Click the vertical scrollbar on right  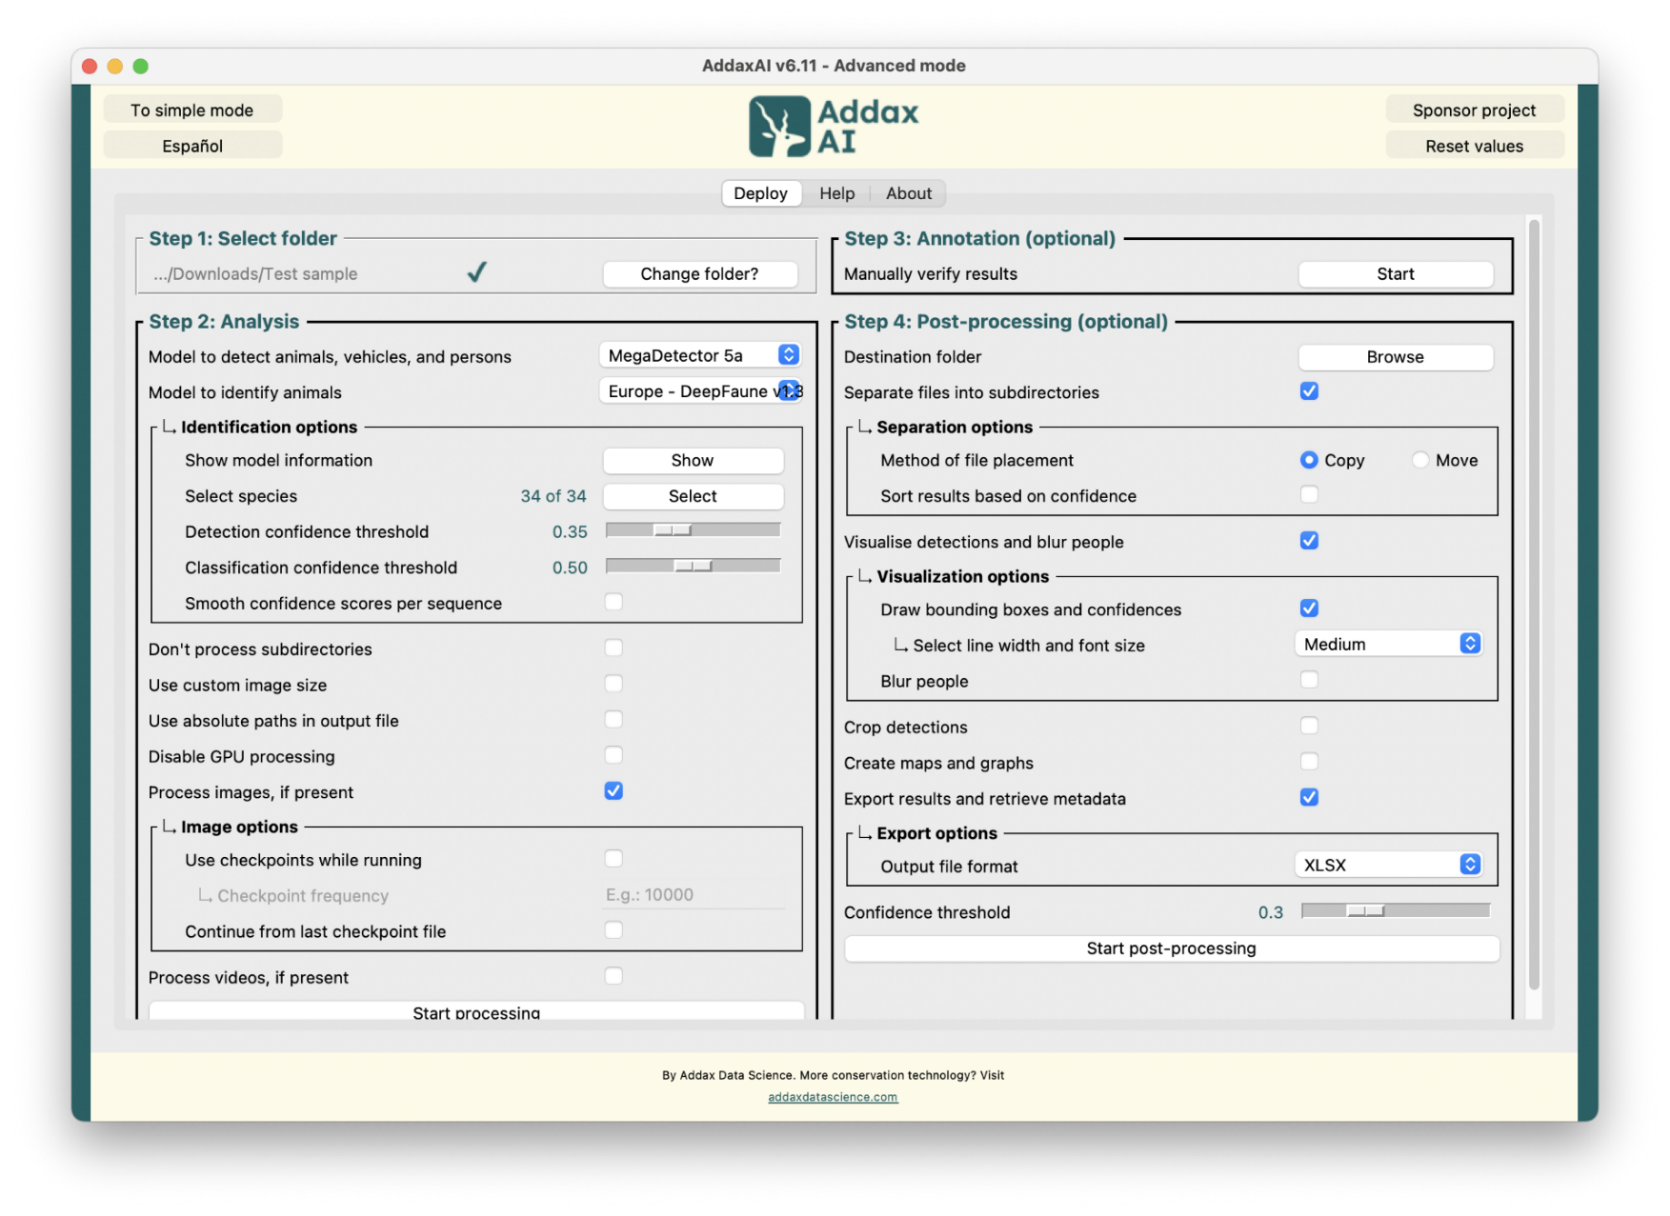pos(1533,604)
